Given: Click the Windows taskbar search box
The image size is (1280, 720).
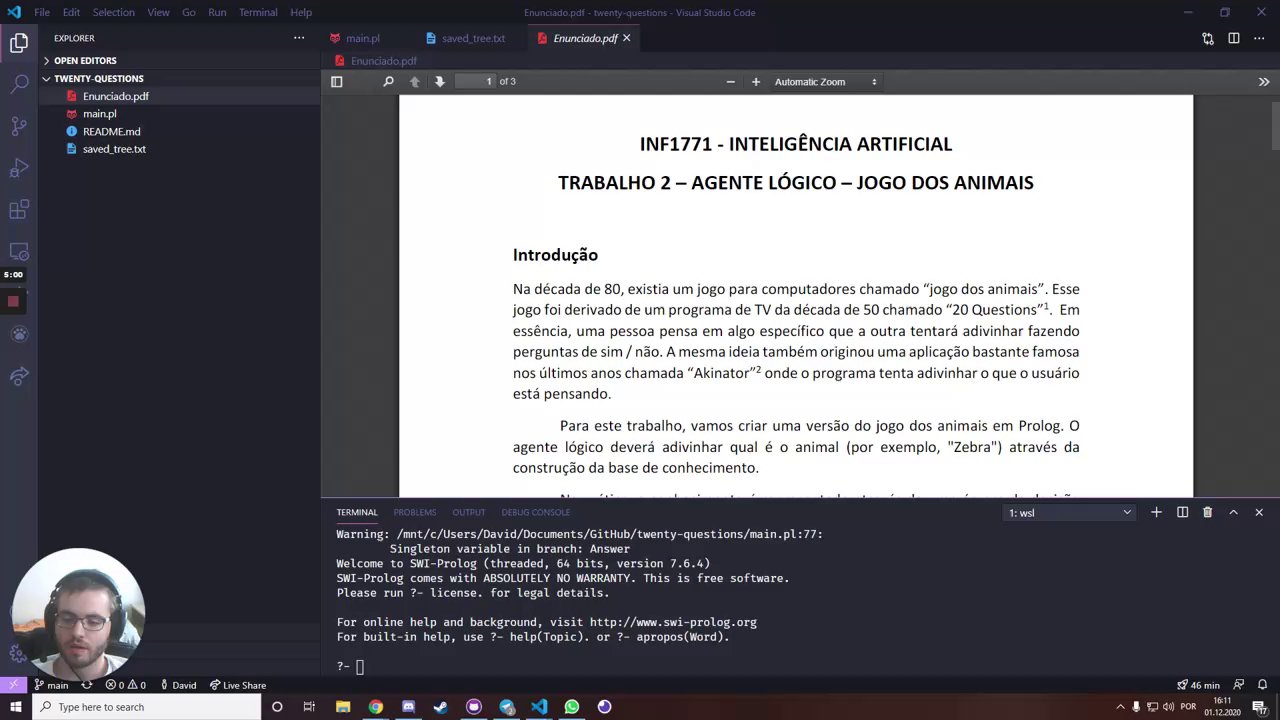Looking at the screenshot, I should pyautogui.click(x=146, y=707).
